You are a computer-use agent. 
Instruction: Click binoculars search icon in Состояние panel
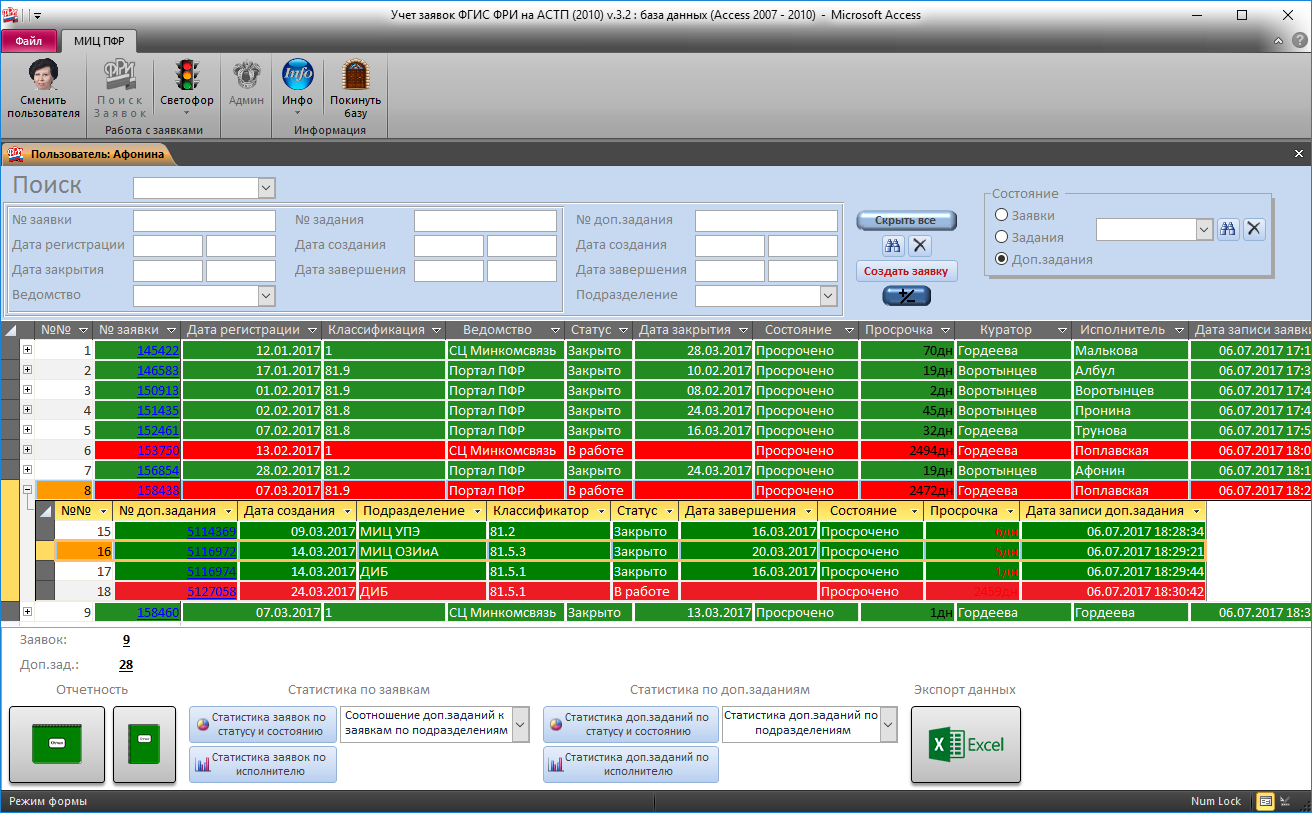(x=1228, y=229)
